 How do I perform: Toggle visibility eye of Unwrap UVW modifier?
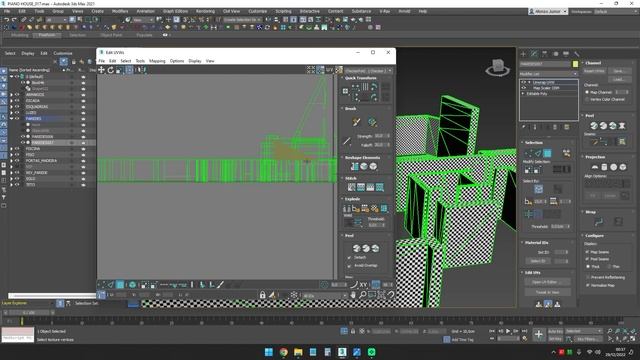[524, 82]
